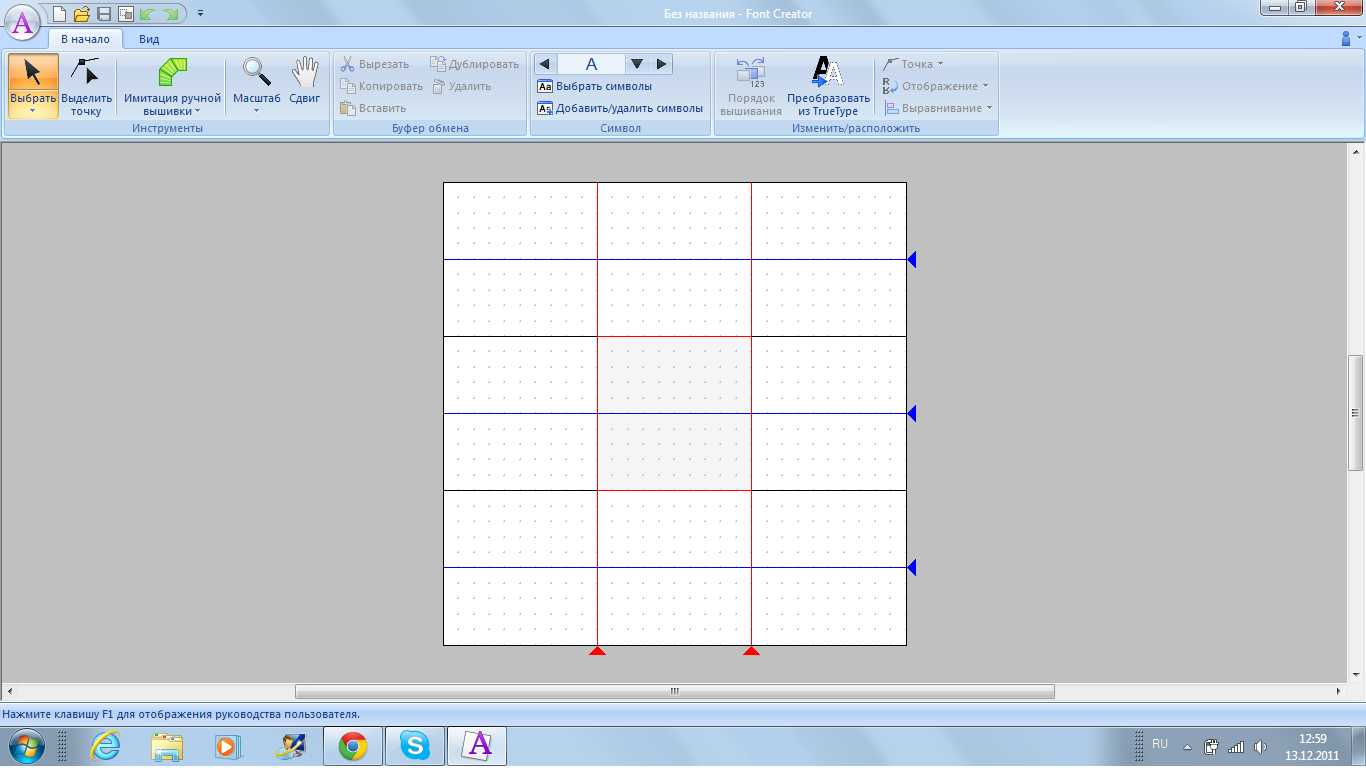Open Google Chrome from the taskbar

point(352,746)
